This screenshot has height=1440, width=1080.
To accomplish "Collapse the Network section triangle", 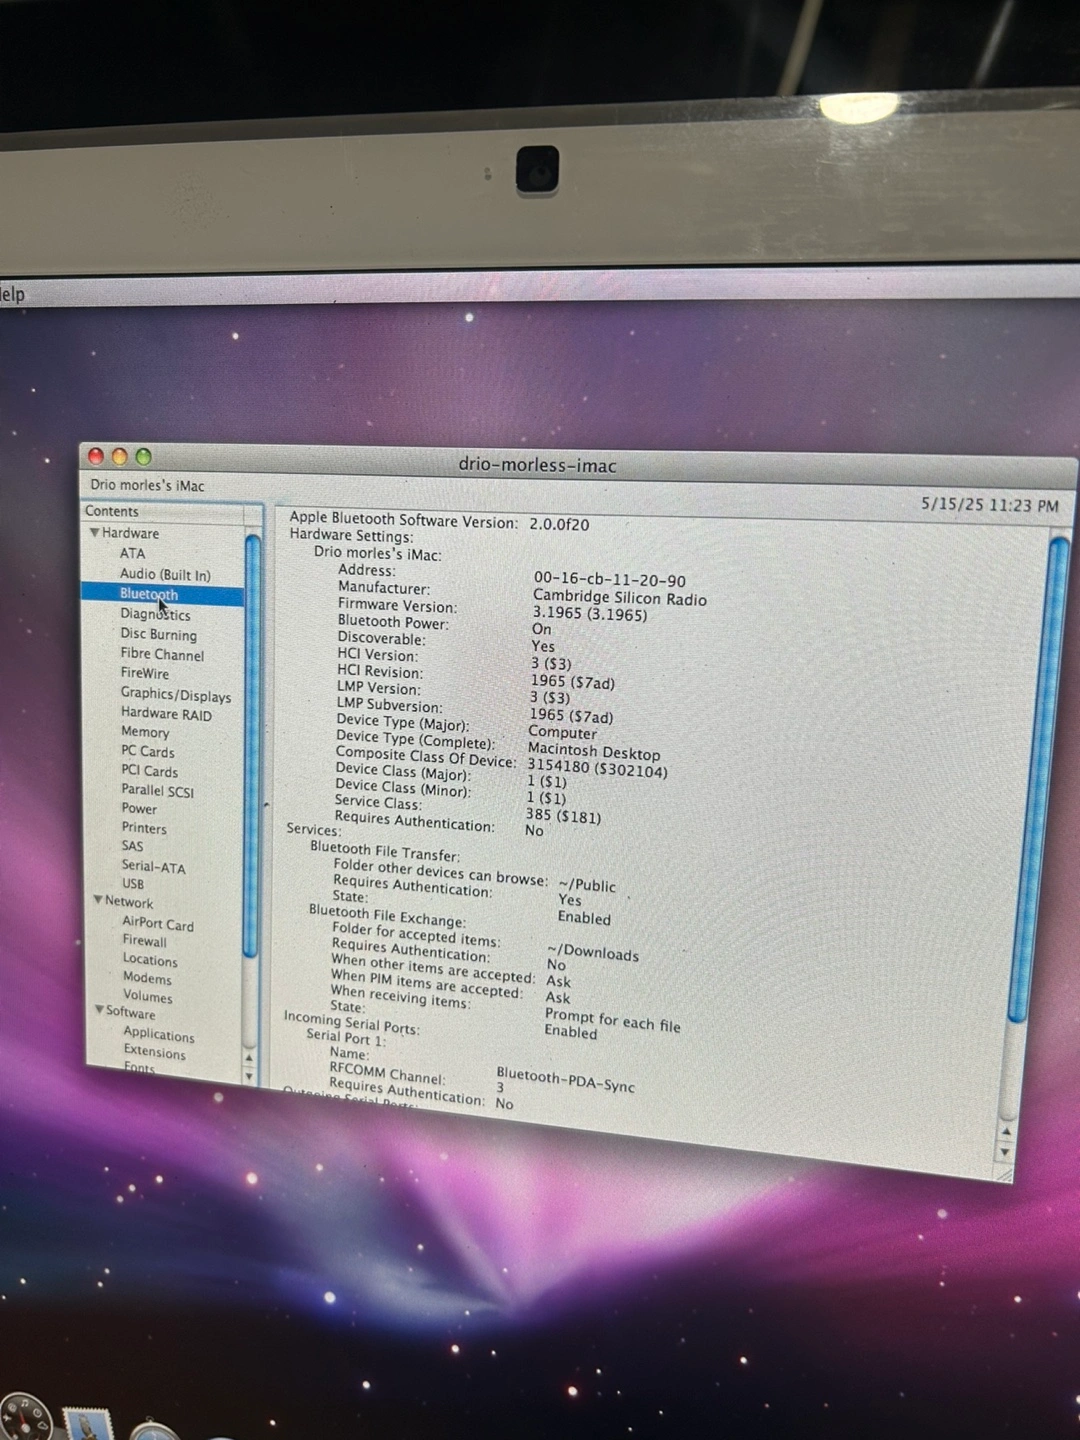I will pyautogui.click(x=98, y=900).
